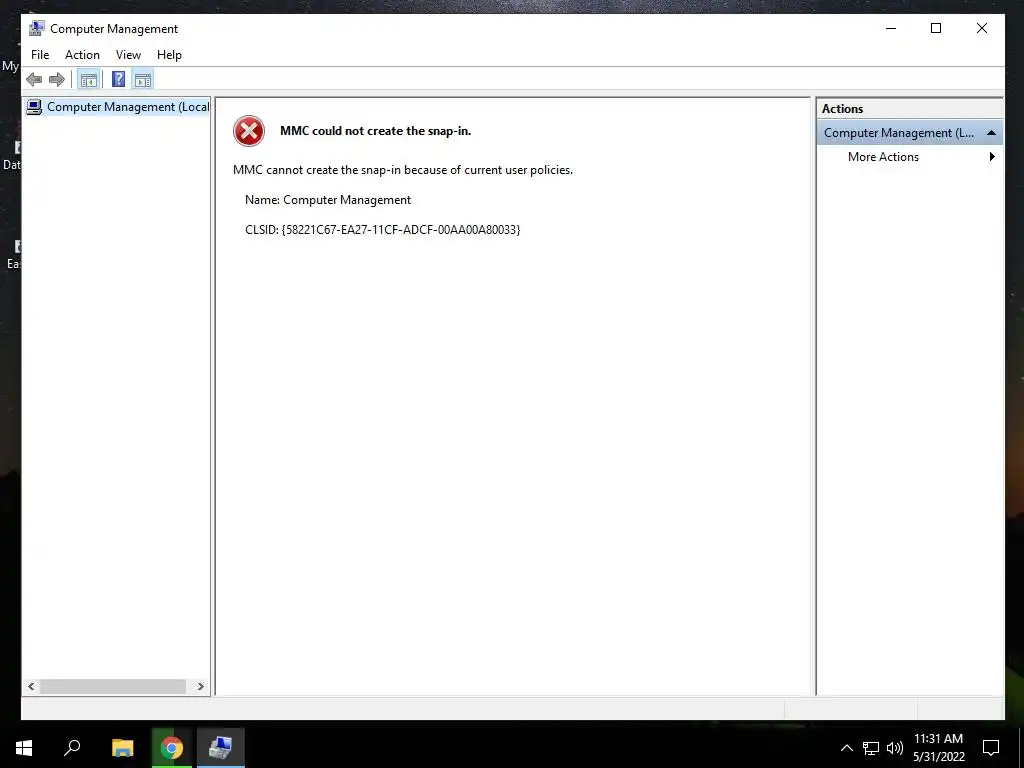The image size is (1024, 768).
Task: Open taskbar Search
Action: point(72,748)
